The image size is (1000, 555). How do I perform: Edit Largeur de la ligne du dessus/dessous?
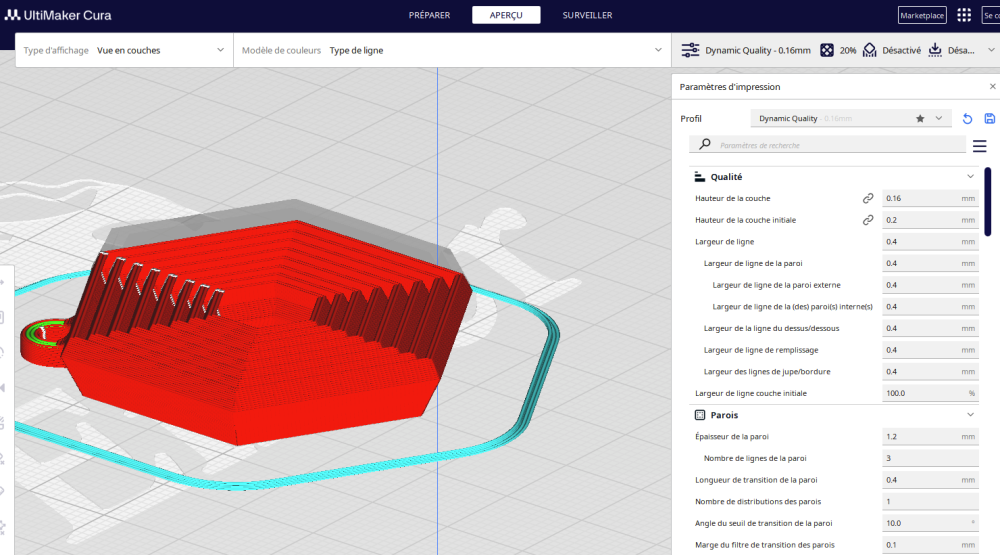pyautogui.click(x=930, y=329)
